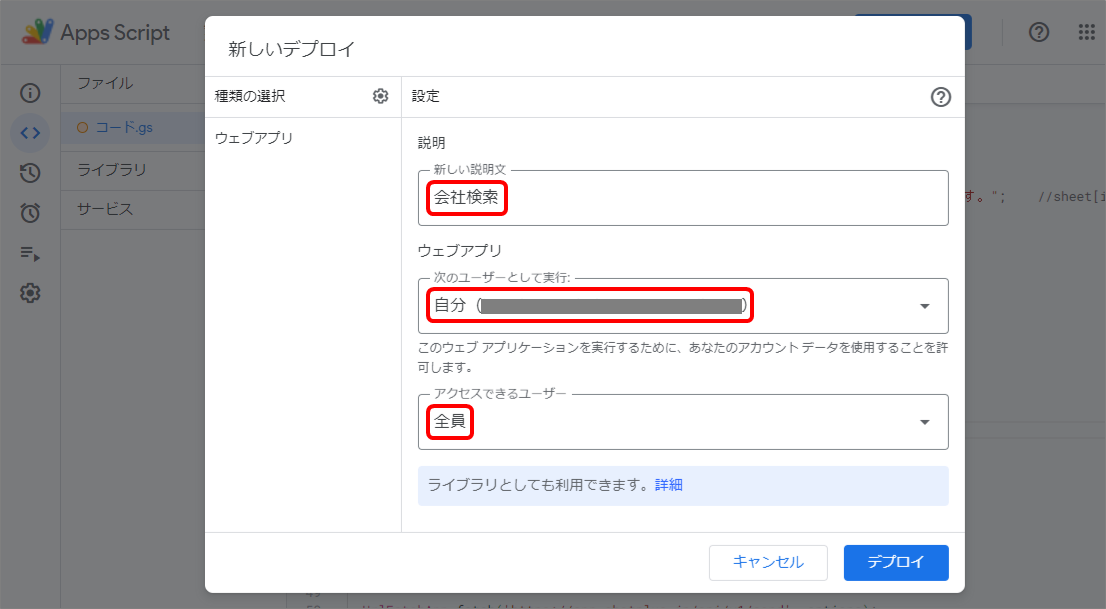Click the 新しいデプロイ dialog title
Screen dimensions: 1106x609
pos(291,49)
